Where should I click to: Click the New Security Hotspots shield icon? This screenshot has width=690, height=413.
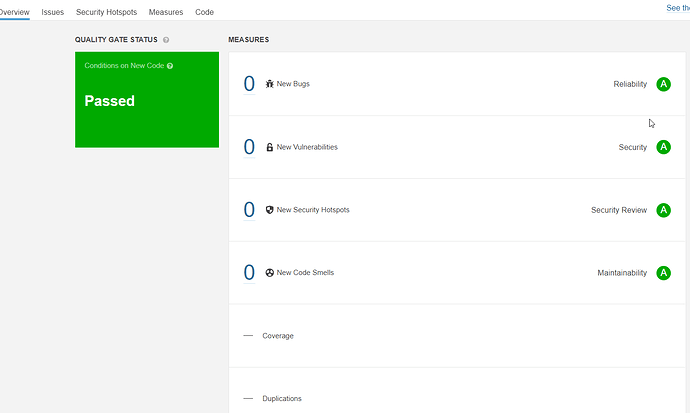tap(269, 210)
